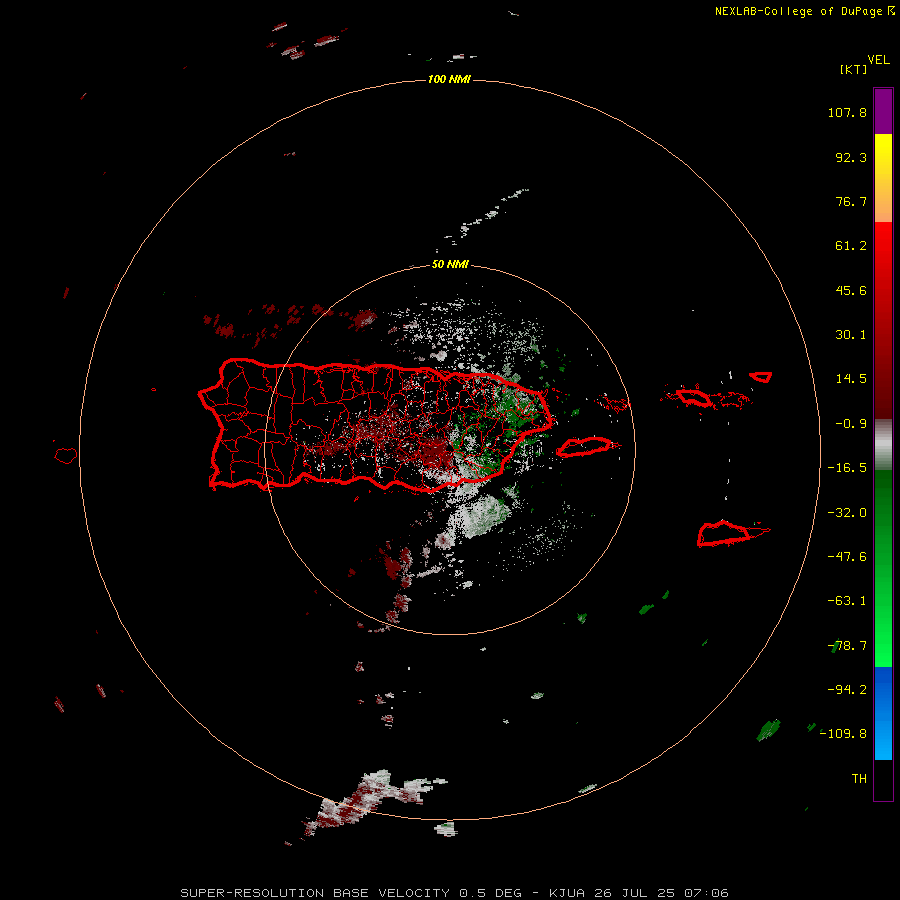Click the 61.2 legend value
This screenshot has width=900, height=900.
[851, 246]
